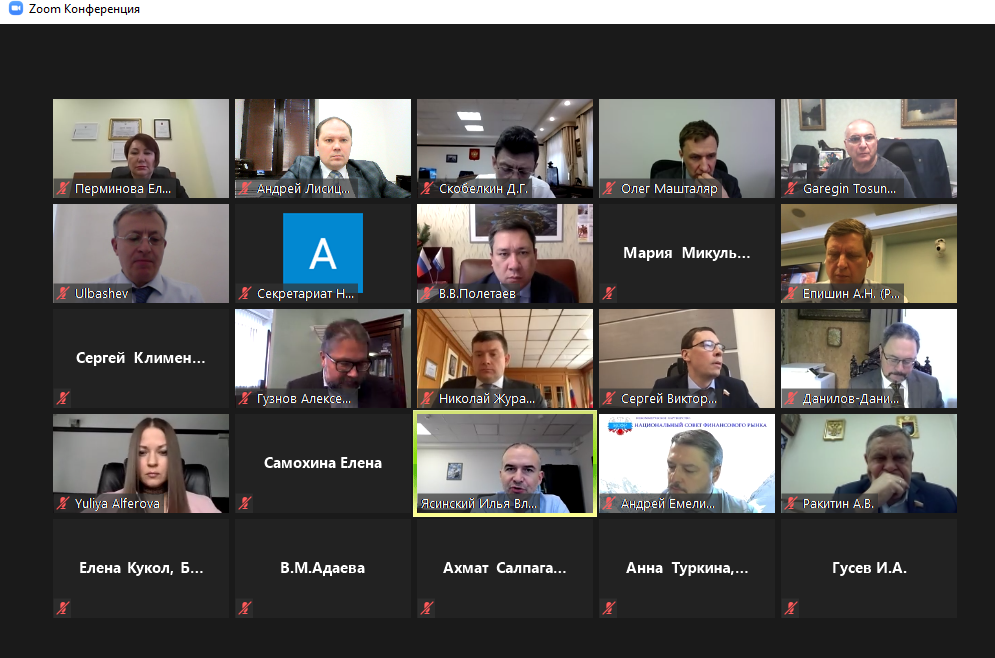Select active speaker Ясинский Илья video tile

[x=505, y=463]
